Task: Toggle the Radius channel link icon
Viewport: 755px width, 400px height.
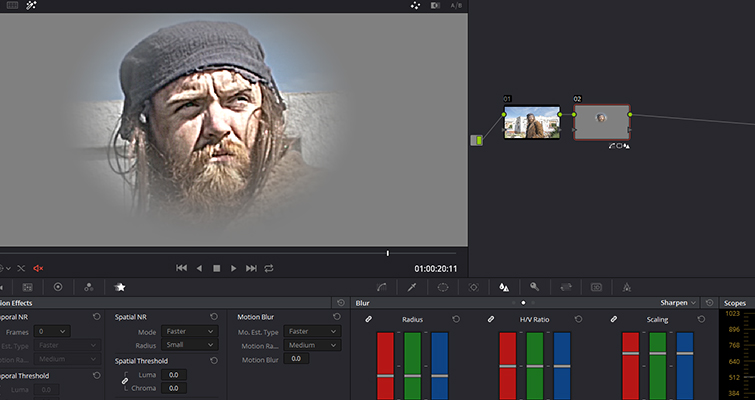Action: tap(368, 319)
